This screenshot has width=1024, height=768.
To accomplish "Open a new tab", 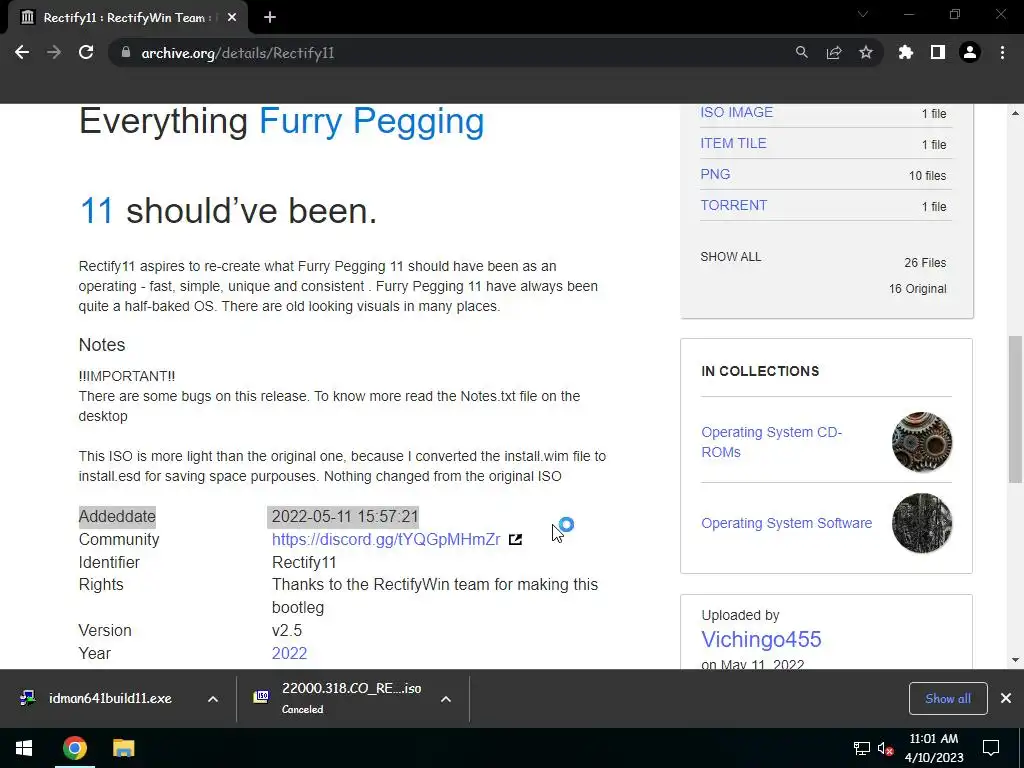I will pos(270,18).
